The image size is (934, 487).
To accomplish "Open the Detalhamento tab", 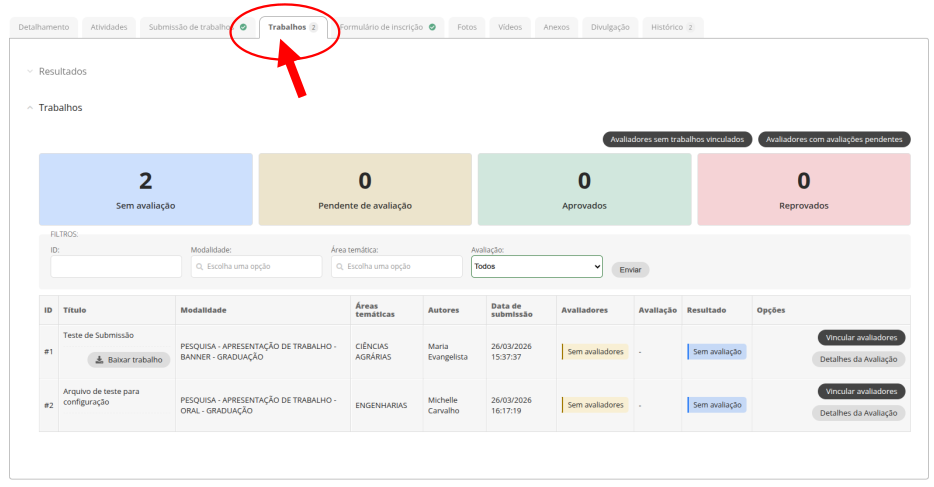I will (43, 27).
